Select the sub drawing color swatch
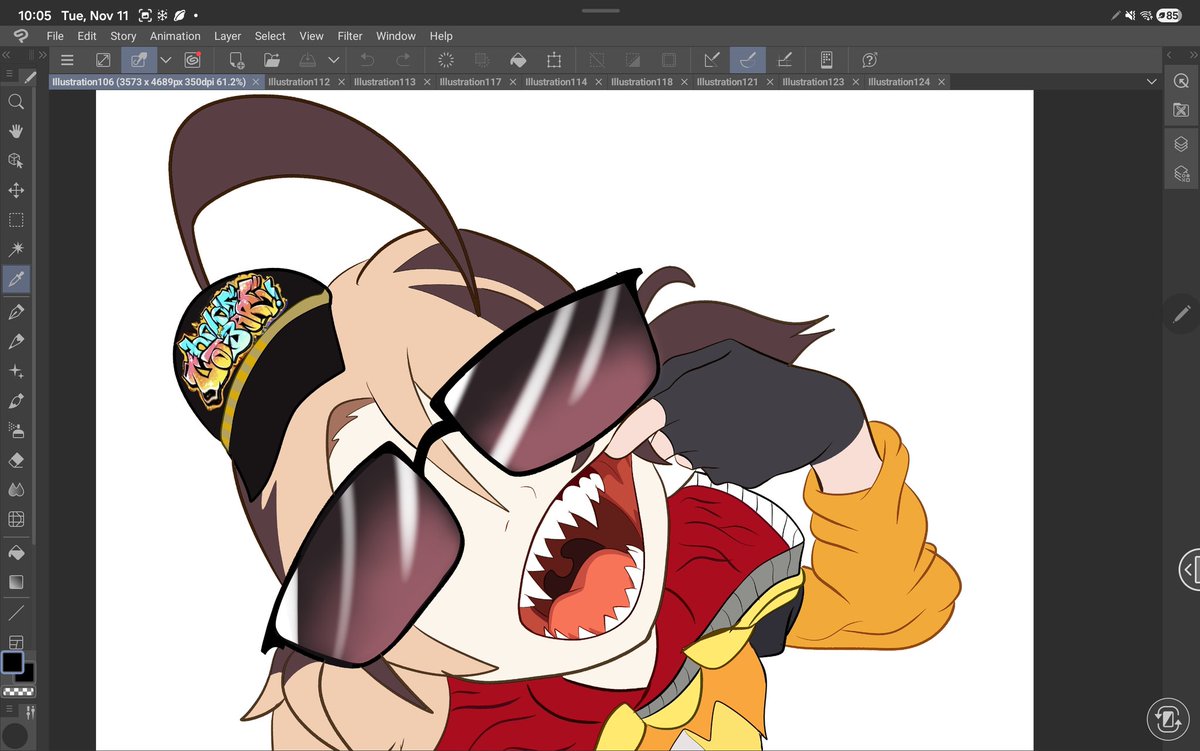Screen dimensions: 1200x751 click(x=26, y=673)
